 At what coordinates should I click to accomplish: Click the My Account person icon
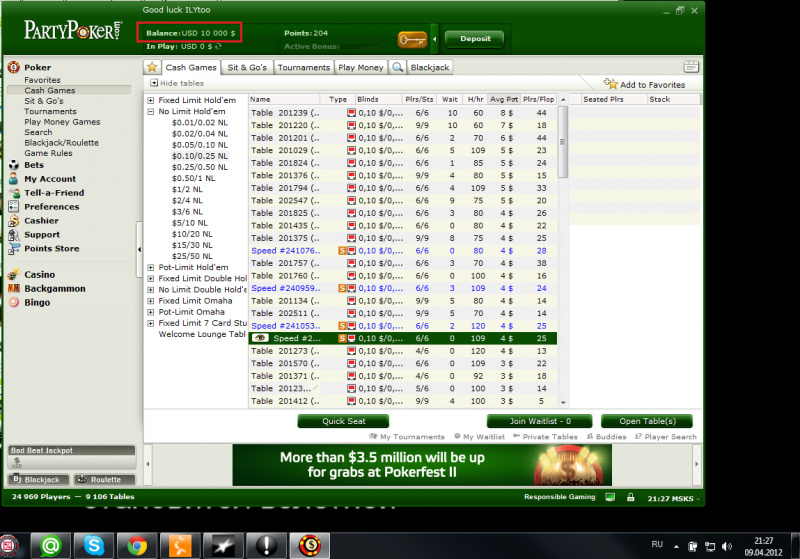tap(14, 179)
